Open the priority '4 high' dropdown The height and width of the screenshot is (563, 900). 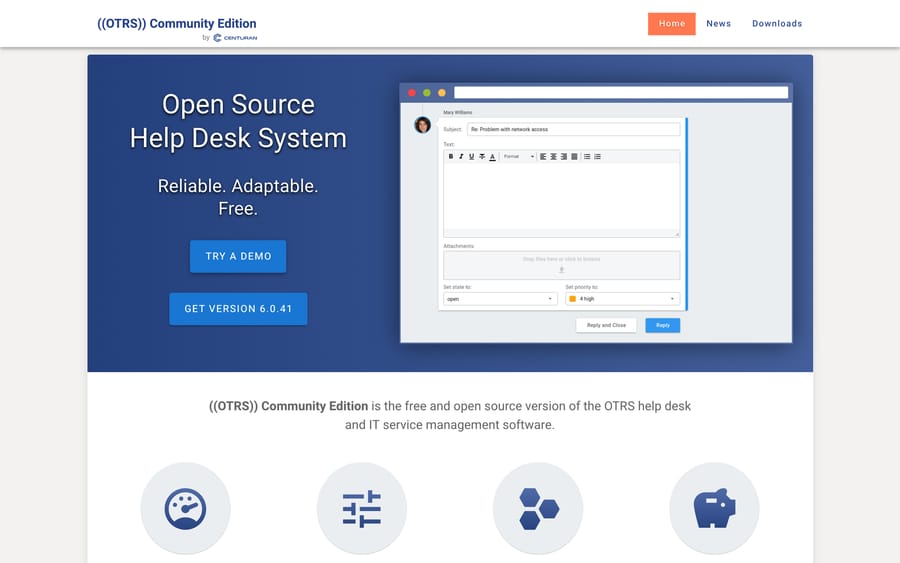[623, 299]
